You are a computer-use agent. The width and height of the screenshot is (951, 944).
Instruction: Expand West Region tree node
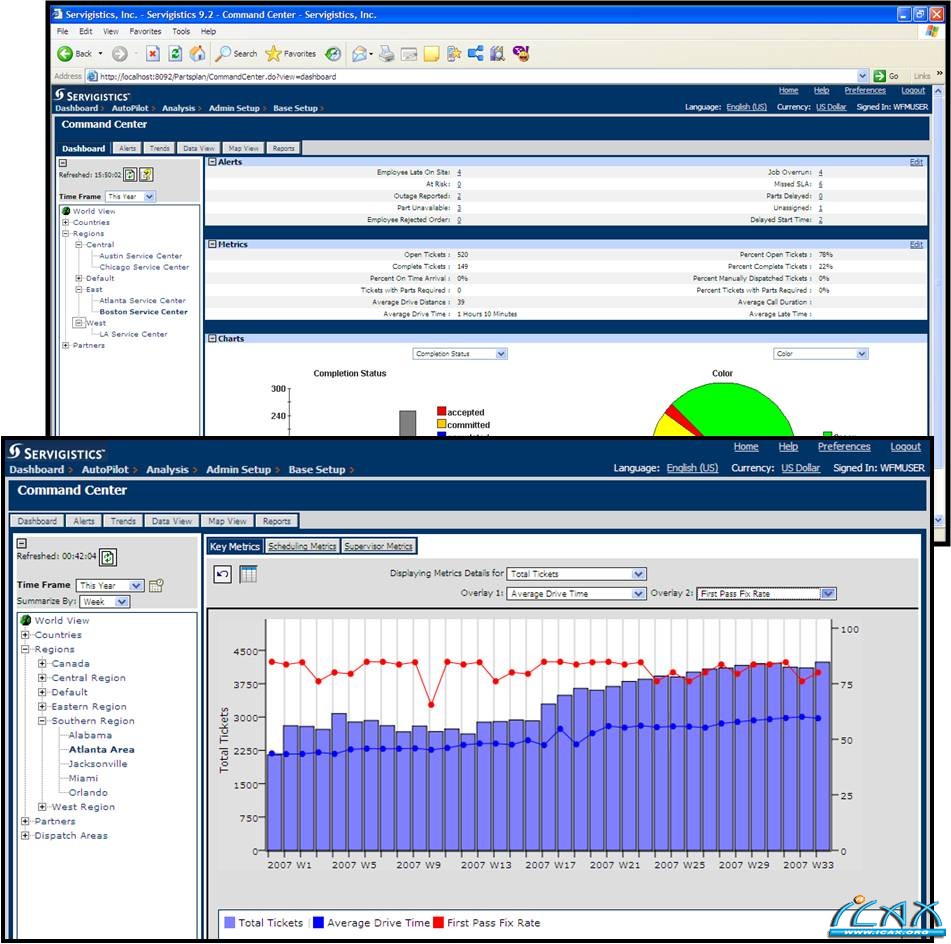pyautogui.click(x=42, y=807)
